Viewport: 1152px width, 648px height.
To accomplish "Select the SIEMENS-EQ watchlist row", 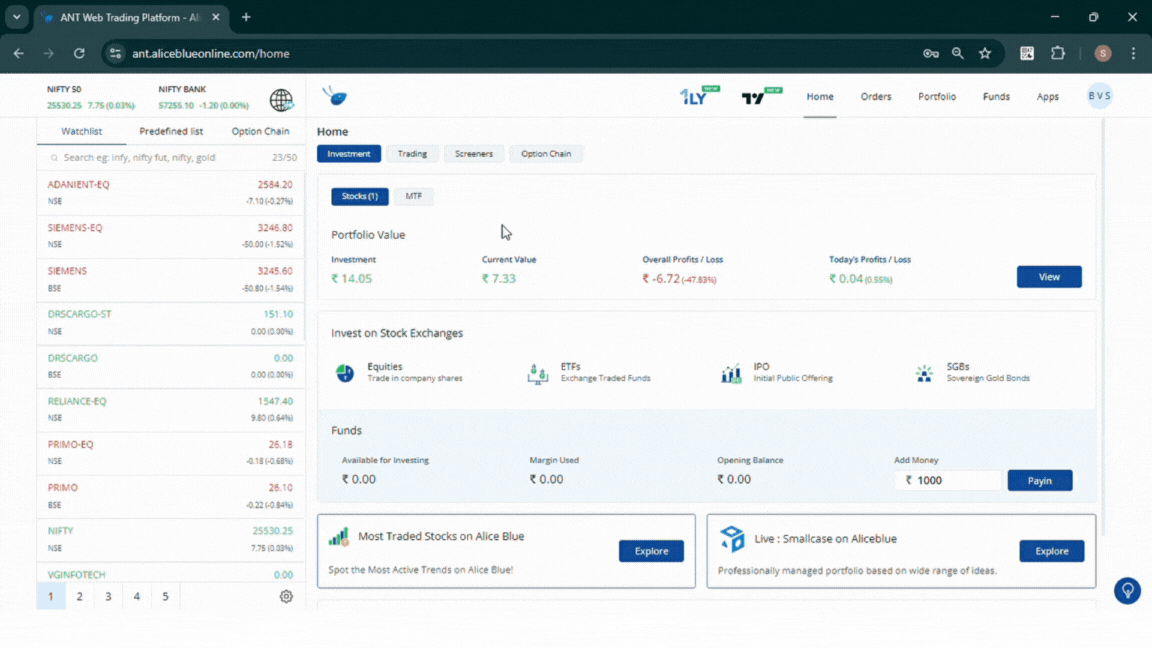I will [x=170, y=236].
